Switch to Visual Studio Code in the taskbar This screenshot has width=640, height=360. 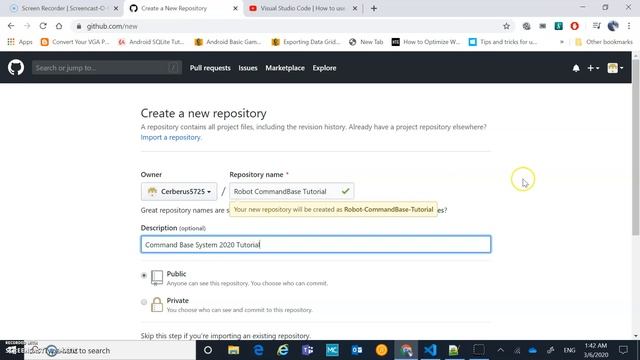coord(430,350)
